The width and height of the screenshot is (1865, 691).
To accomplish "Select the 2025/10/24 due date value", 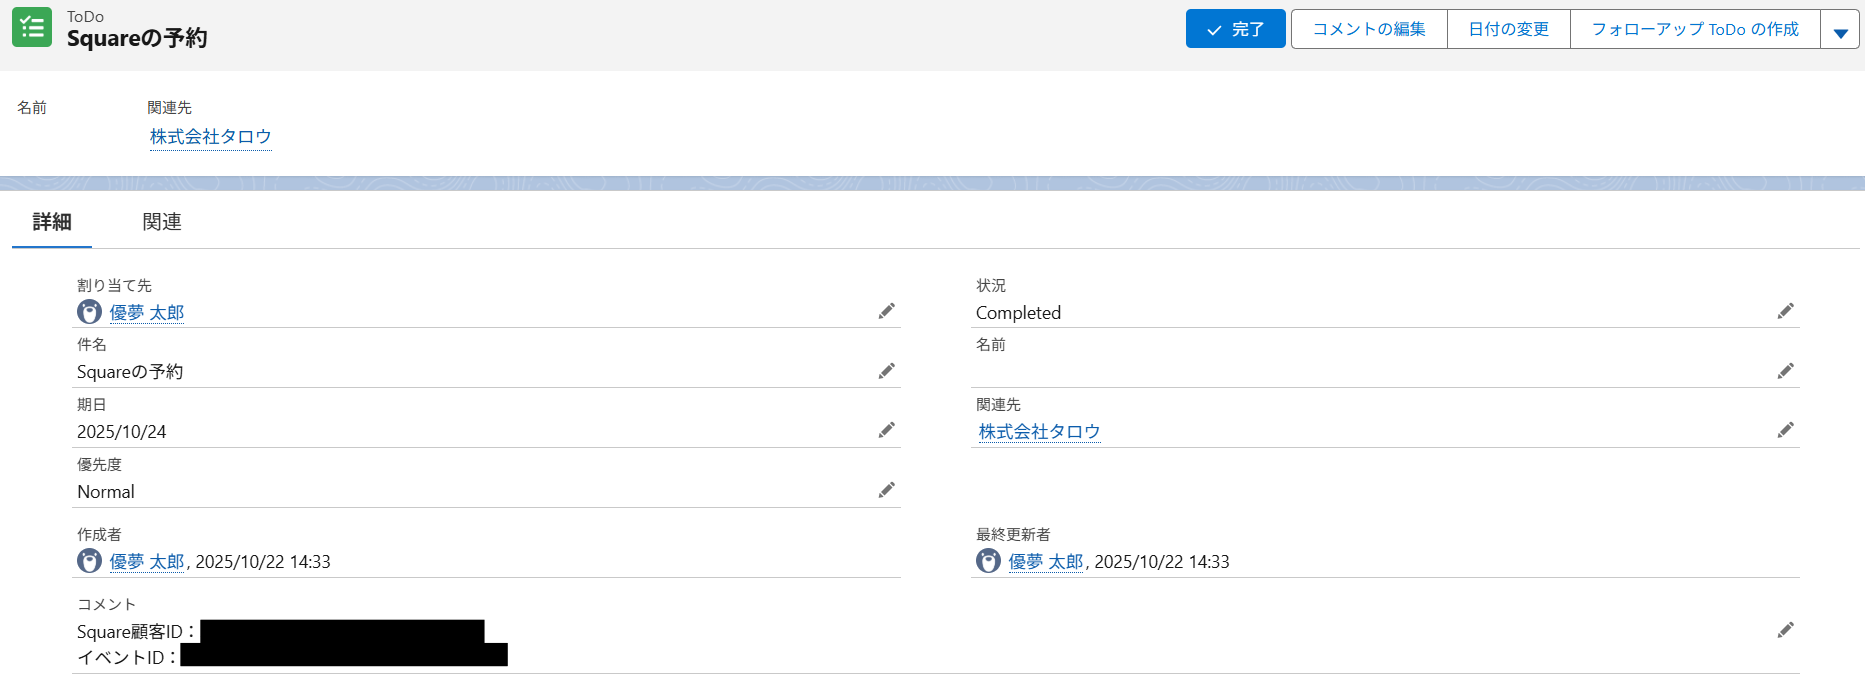I will pos(122,432).
